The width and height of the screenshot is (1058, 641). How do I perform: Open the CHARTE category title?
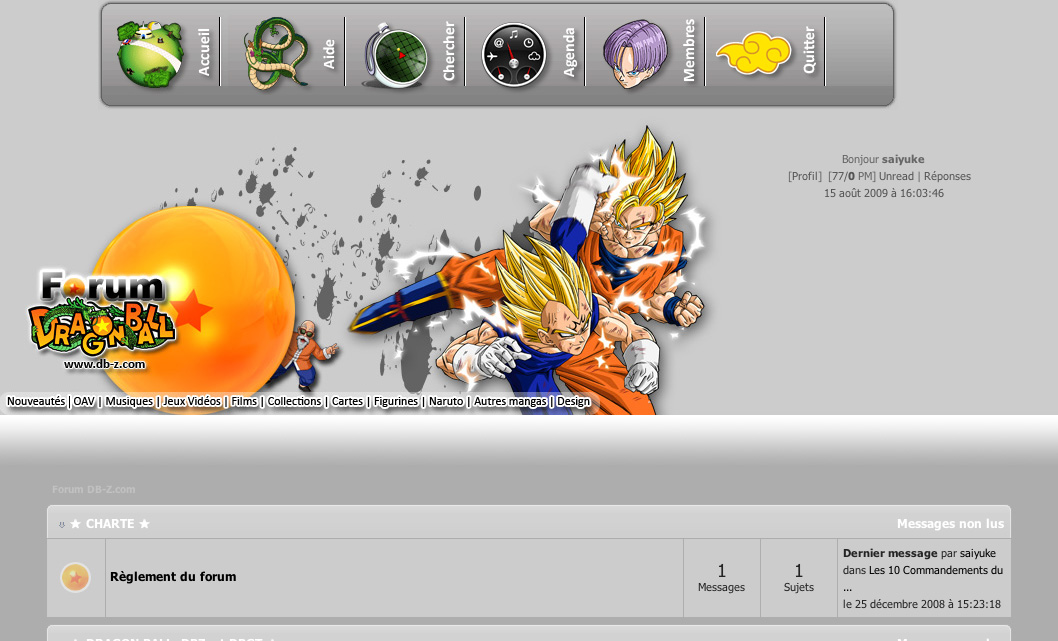tap(110, 524)
